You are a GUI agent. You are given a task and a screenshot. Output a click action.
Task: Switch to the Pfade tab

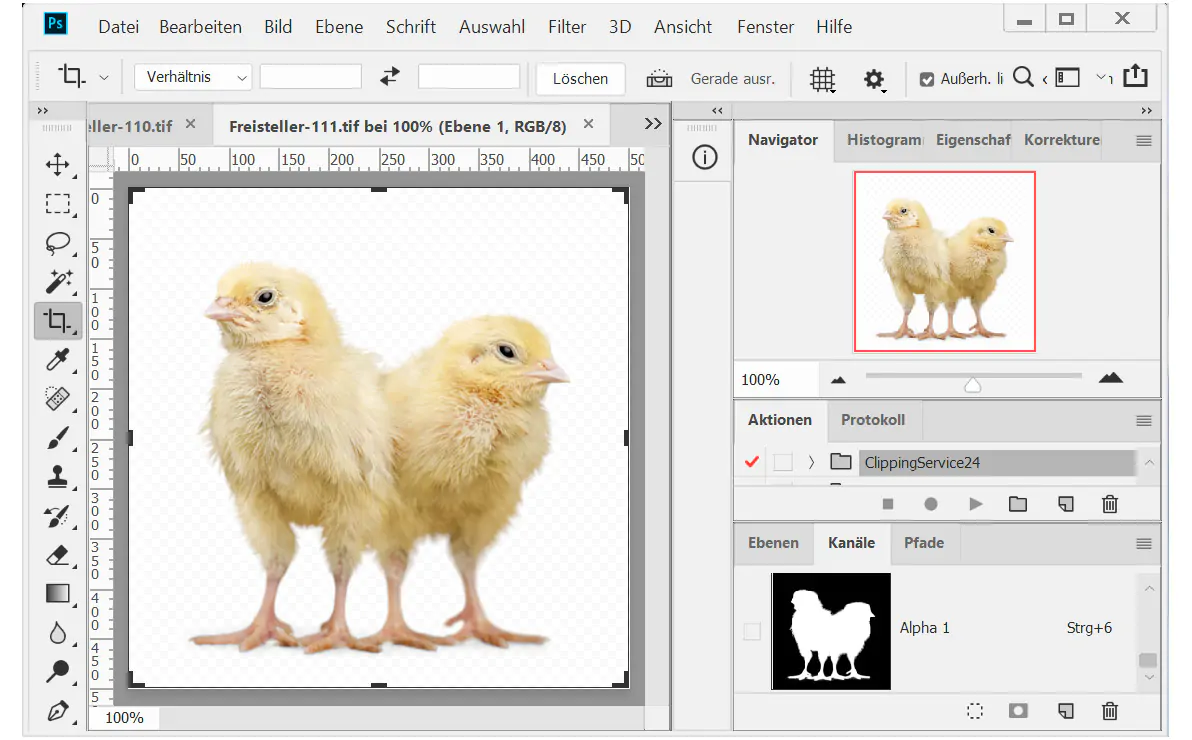point(924,543)
